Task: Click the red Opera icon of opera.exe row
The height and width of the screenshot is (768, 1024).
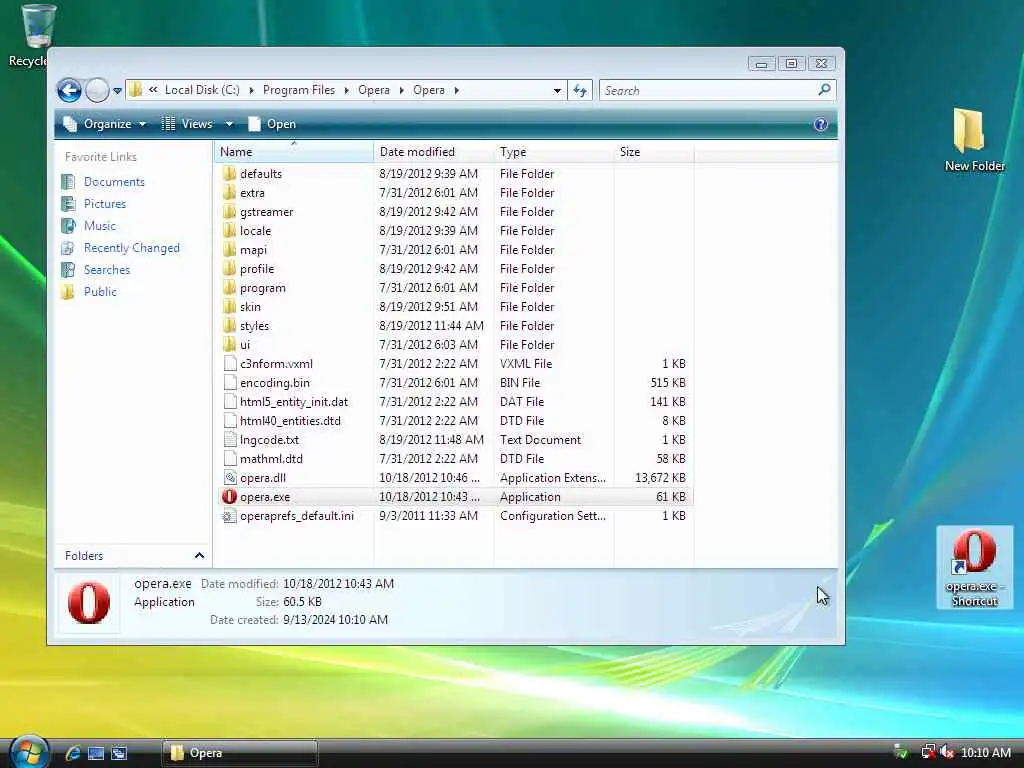Action: (229, 496)
